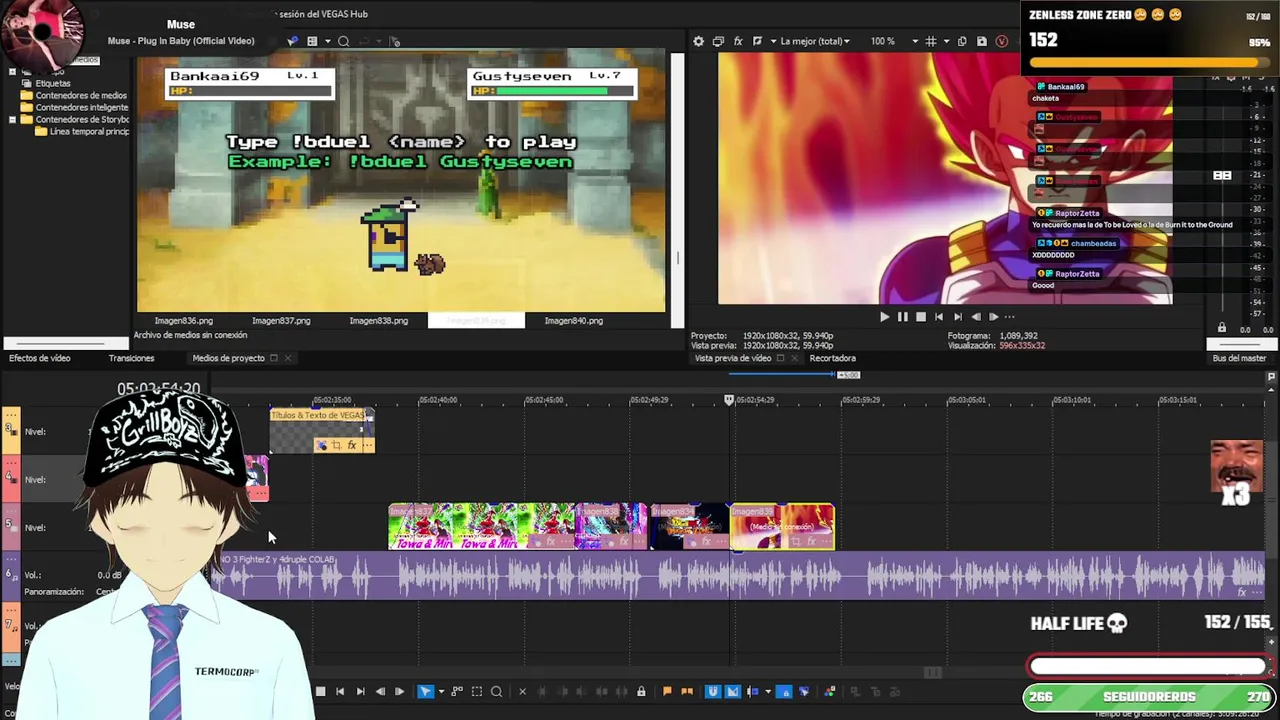Screen dimensions: 1280x720
Task: Open video preview project properties gear
Action: [x=698, y=41]
